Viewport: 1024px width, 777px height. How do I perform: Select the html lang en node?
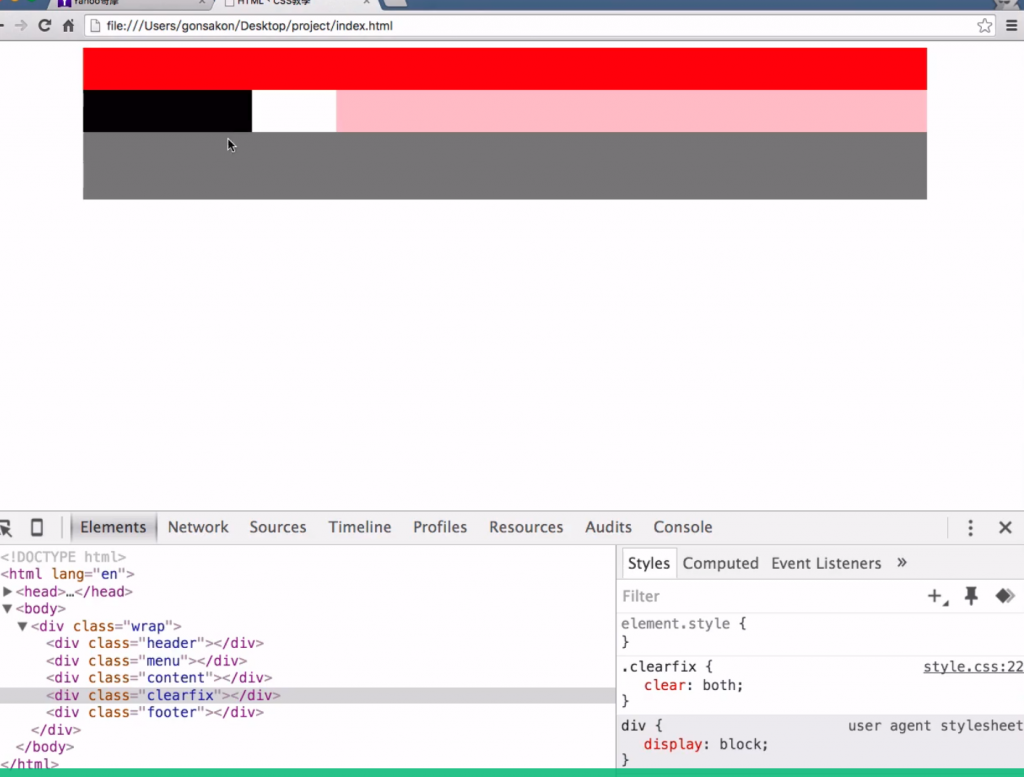[x=67, y=574]
